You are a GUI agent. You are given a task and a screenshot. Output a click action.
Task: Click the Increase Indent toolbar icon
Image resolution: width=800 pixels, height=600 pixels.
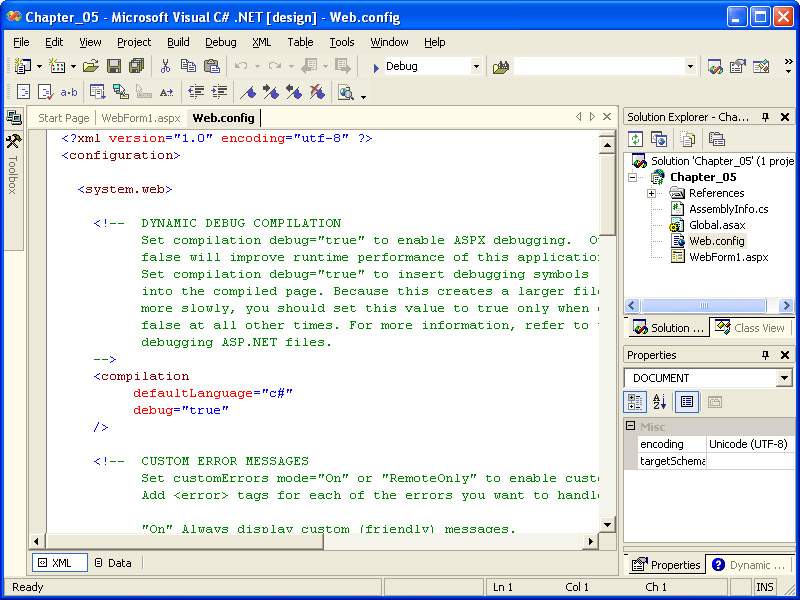tap(218, 92)
